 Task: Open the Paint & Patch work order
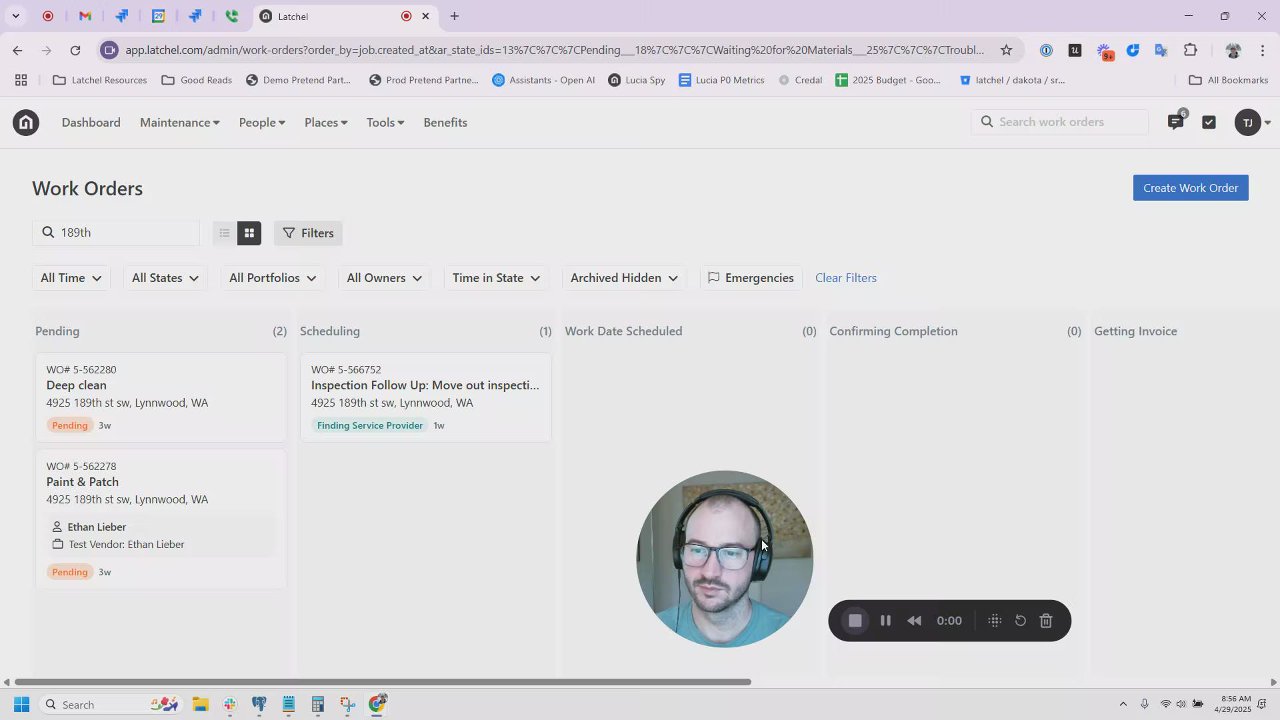point(161,519)
